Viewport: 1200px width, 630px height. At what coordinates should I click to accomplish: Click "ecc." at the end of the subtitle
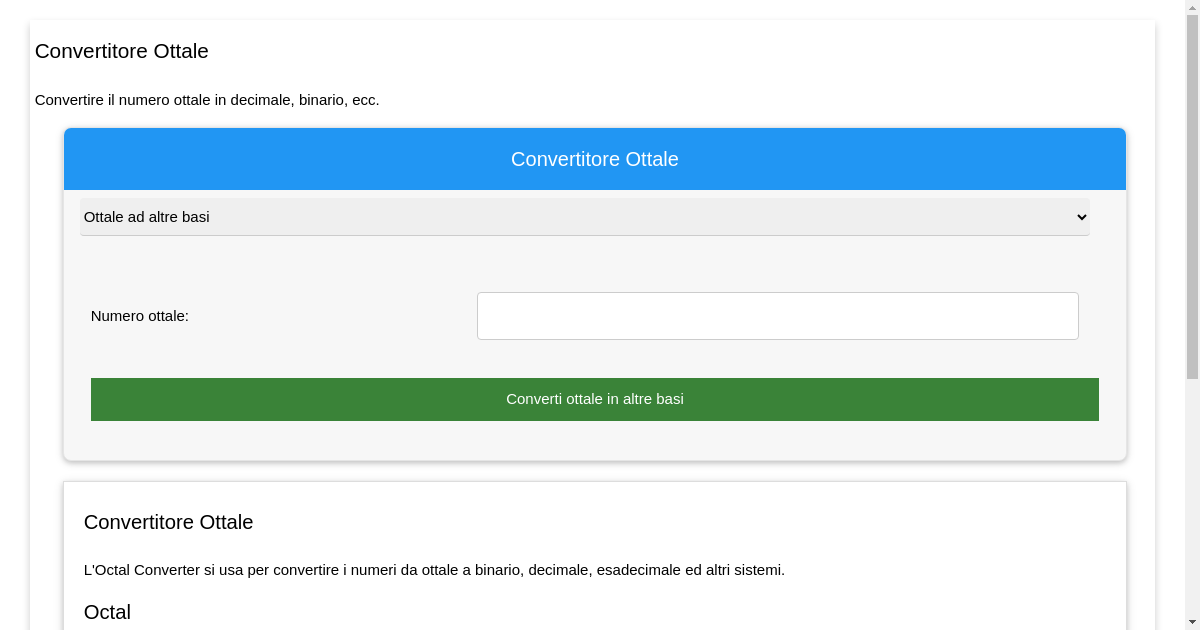[x=365, y=100]
